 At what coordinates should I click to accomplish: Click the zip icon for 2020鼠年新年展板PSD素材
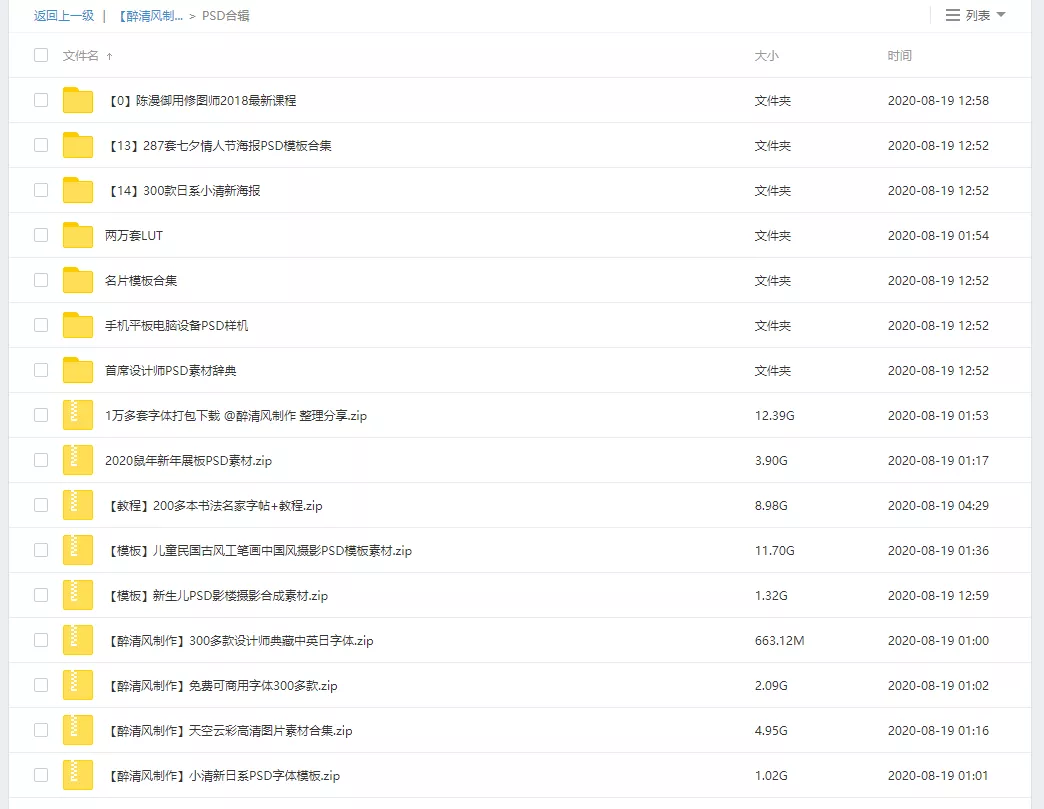[78, 460]
